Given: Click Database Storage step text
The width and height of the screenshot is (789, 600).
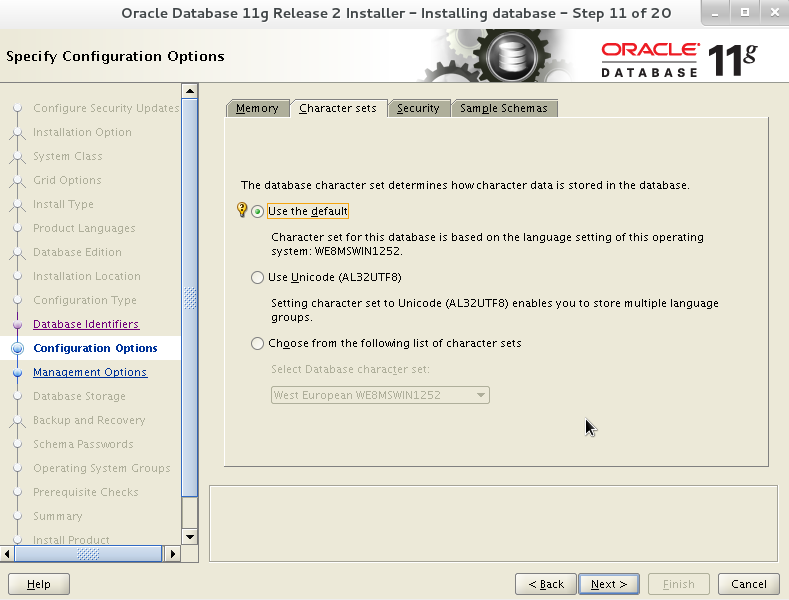Looking at the screenshot, I should pos(80,396).
